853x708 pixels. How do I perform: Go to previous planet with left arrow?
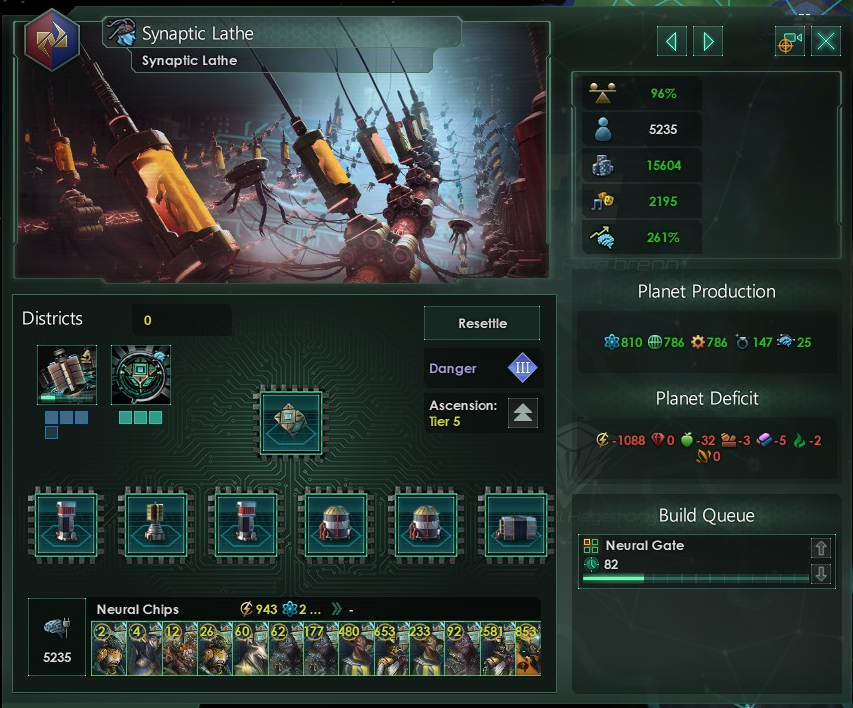(x=671, y=41)
